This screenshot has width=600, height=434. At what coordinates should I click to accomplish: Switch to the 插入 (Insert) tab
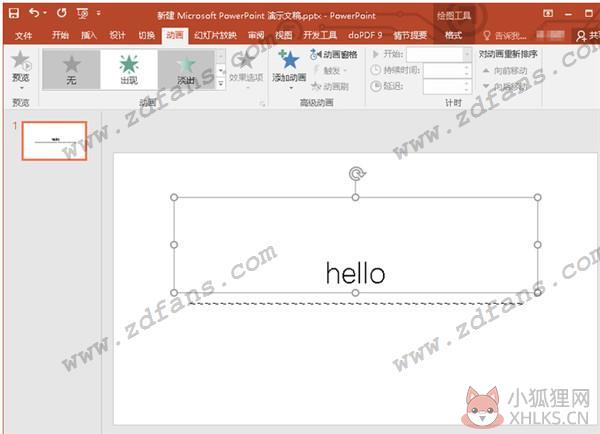(x=89, y=35)
